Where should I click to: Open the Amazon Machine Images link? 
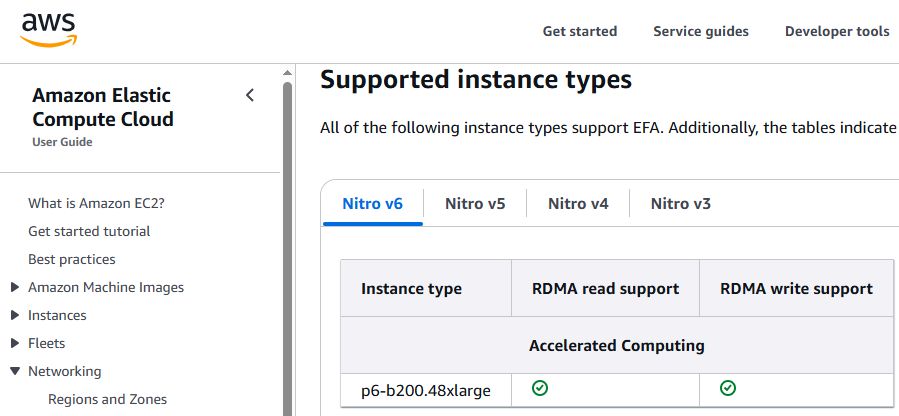pos(106,287)
